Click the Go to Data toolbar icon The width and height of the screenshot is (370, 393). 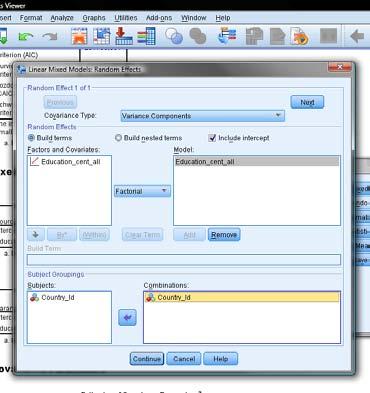[79, 36]
